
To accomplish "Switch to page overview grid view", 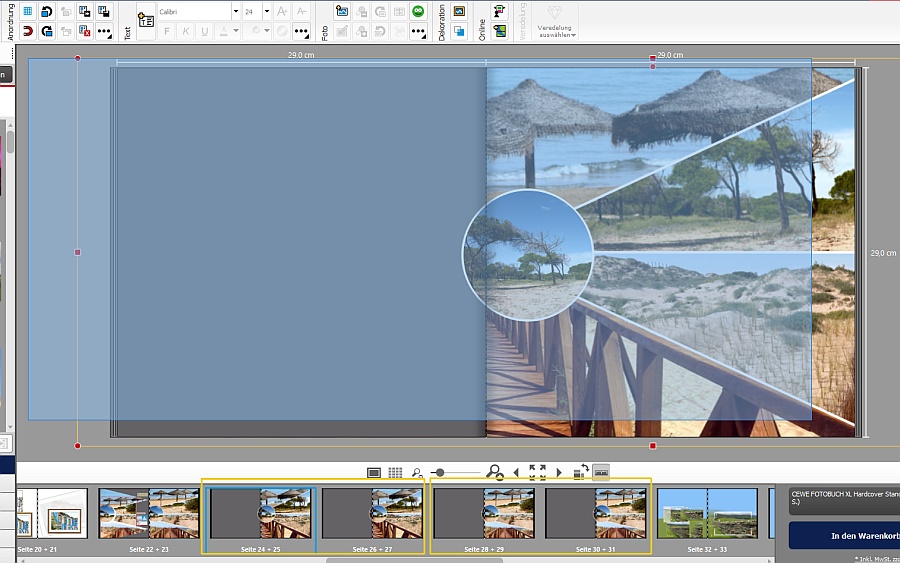I will point(395,472).
